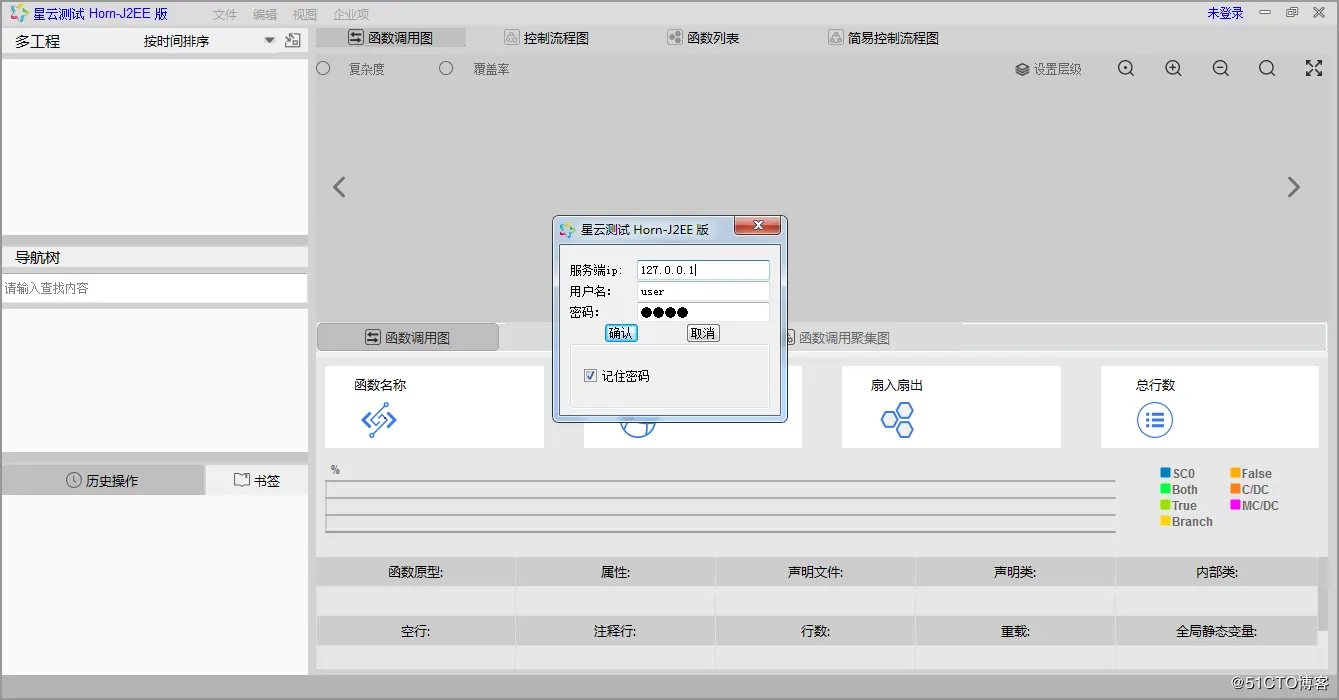Select the 设置层级 (set hierarchy) icon
Viewport: 1339px width, 700px height.
click(x=1021, y=68)
